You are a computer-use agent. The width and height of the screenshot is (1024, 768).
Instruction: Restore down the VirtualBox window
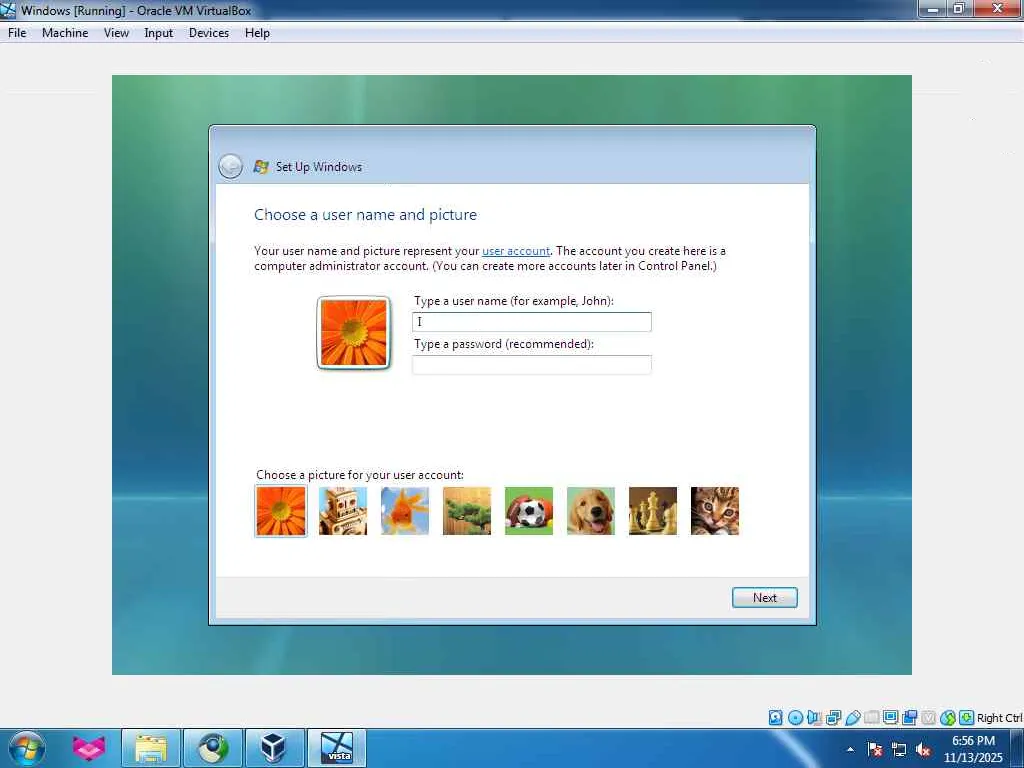coord(959,8)
